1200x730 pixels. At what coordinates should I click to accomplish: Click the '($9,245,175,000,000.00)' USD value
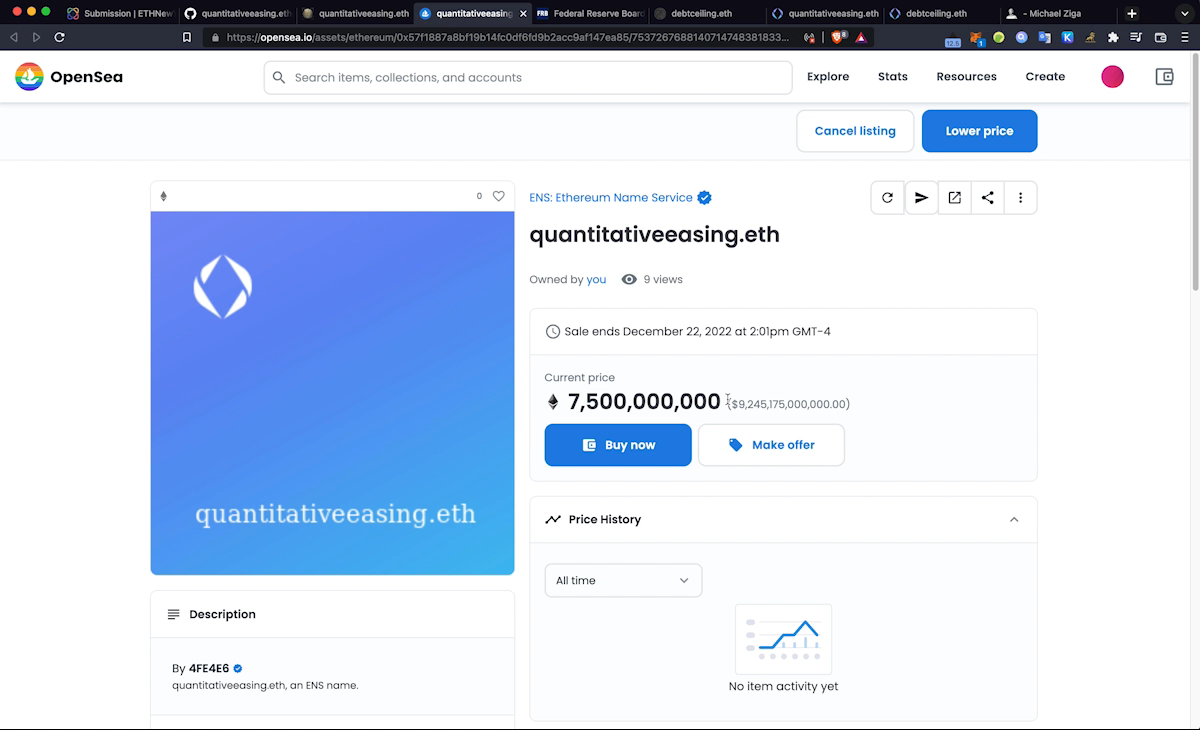pyautogui.click(x=789, y=404)
